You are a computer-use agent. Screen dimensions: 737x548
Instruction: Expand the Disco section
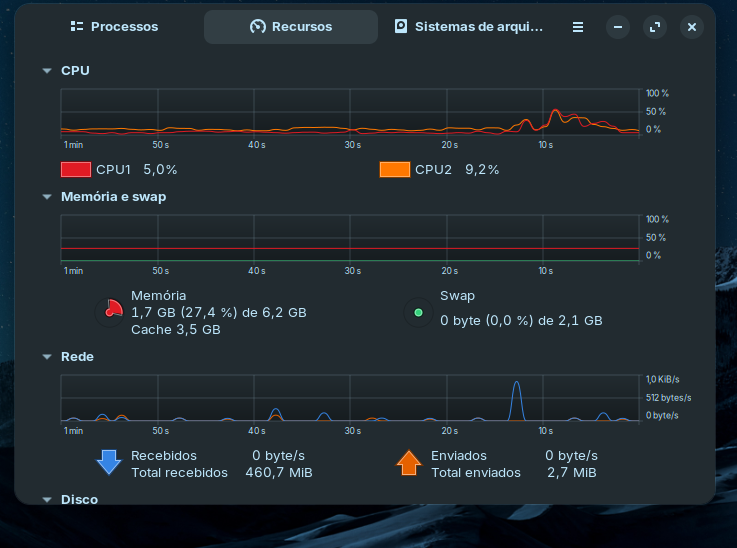[47, 499]
